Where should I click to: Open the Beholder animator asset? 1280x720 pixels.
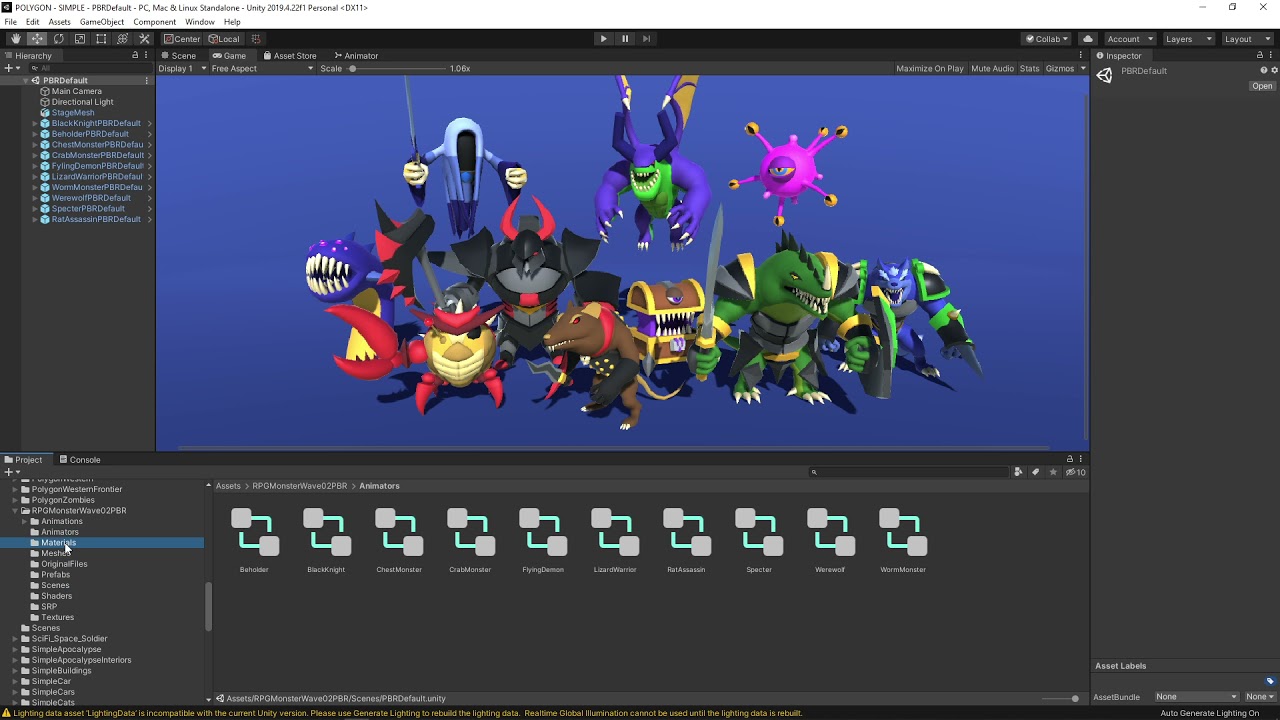[x=254, y=541]
